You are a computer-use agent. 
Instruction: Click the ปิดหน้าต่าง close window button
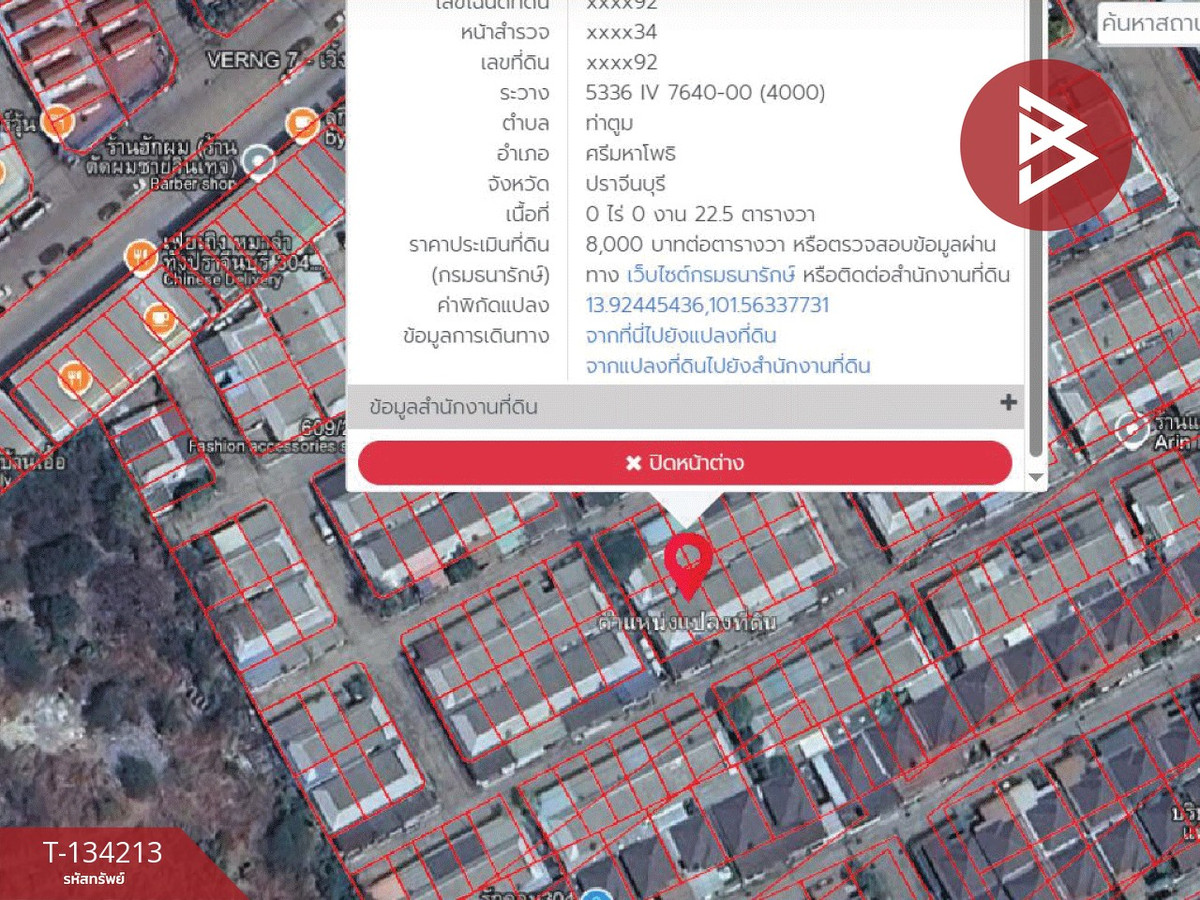(x=685, y=463)
